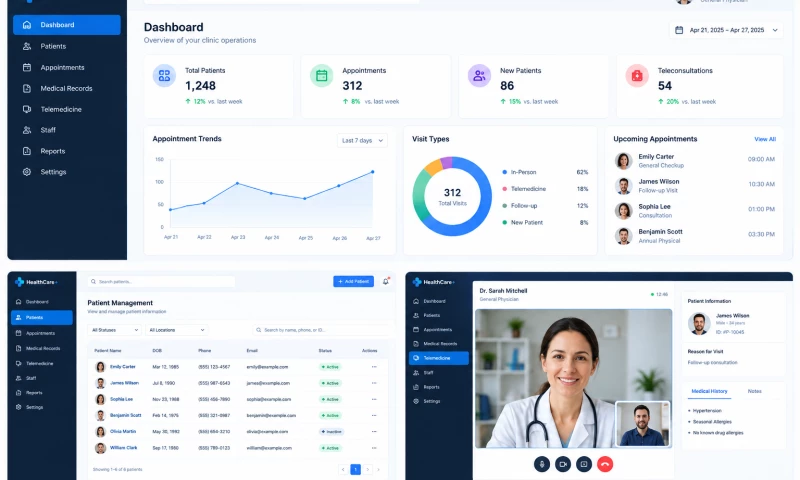
Task: Open Benjamin Scott's 03:30 PM upcoming appointment
Action: (x=694, y=236)
